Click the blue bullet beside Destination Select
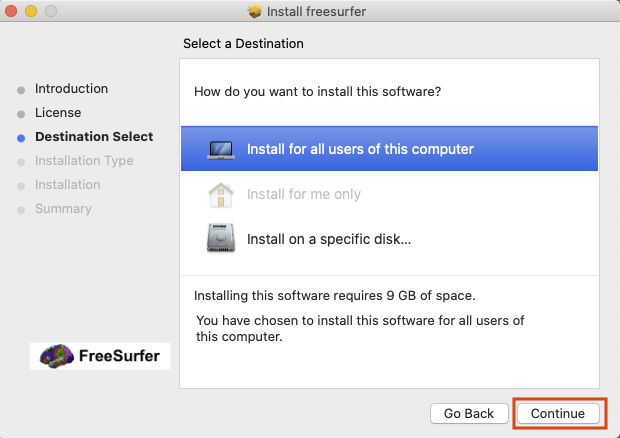Screen dimensions: 620x438 (21, 138)
